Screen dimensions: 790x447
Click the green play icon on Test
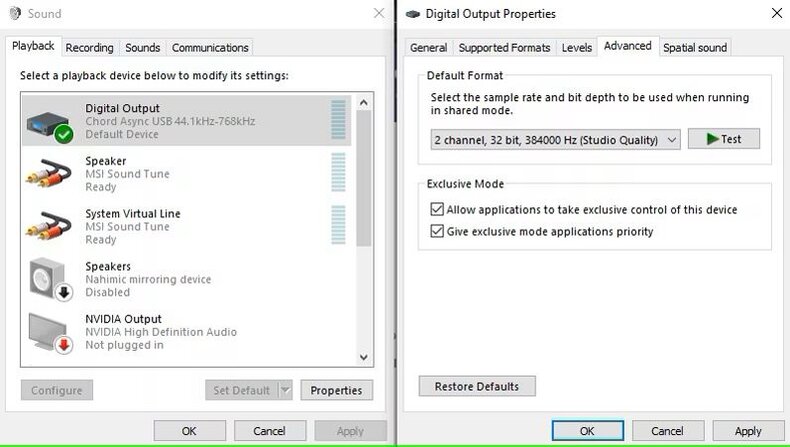tap(712, 139)
